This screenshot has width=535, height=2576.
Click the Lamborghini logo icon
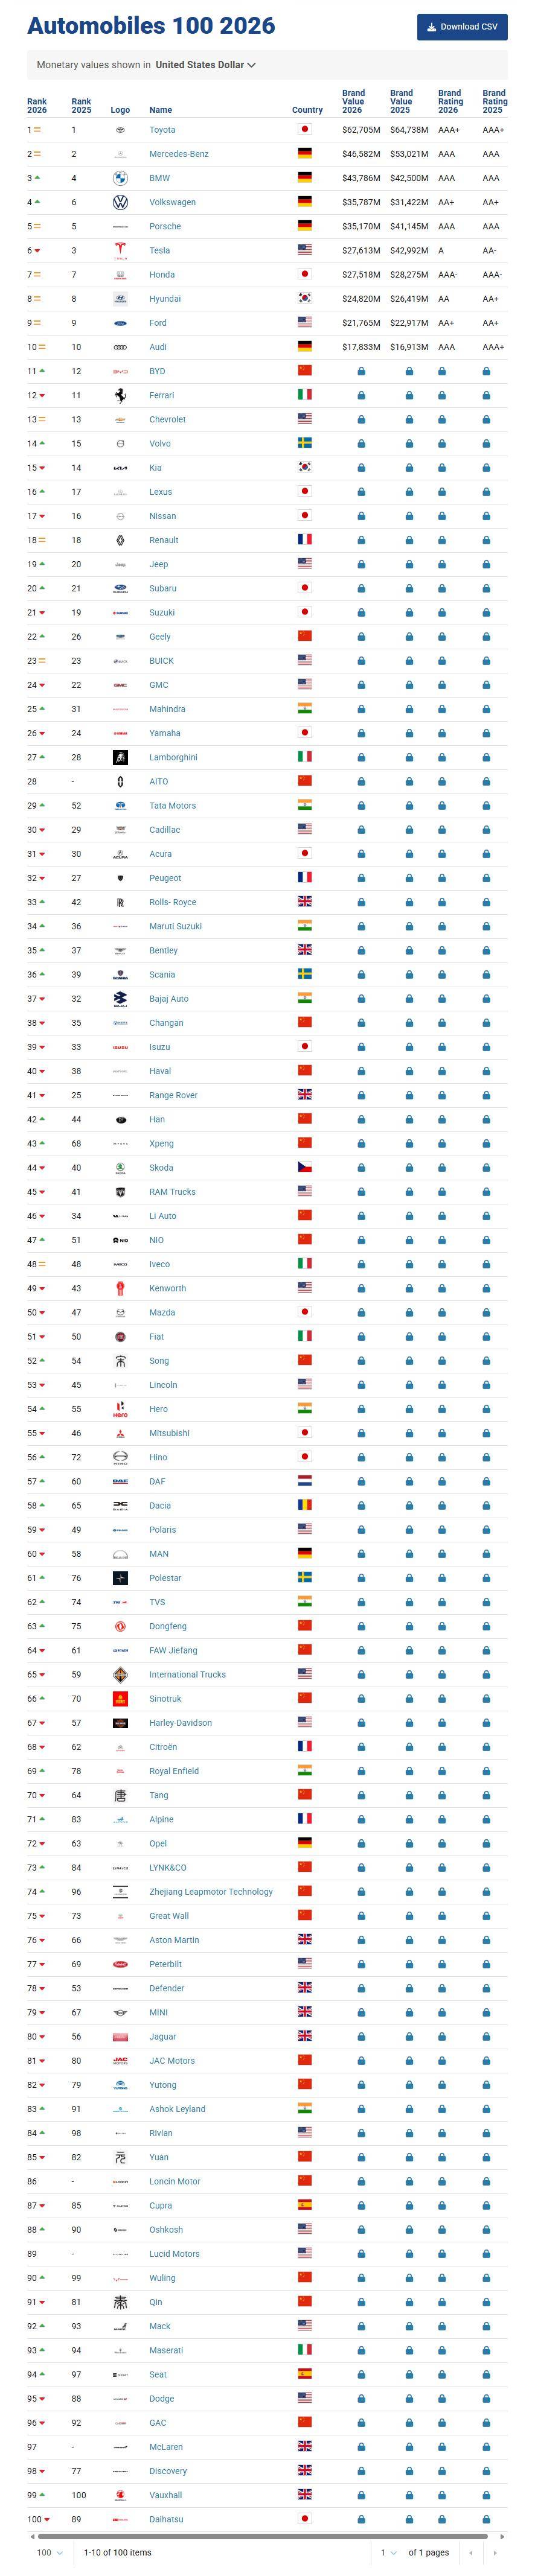[x=120, y=757]
